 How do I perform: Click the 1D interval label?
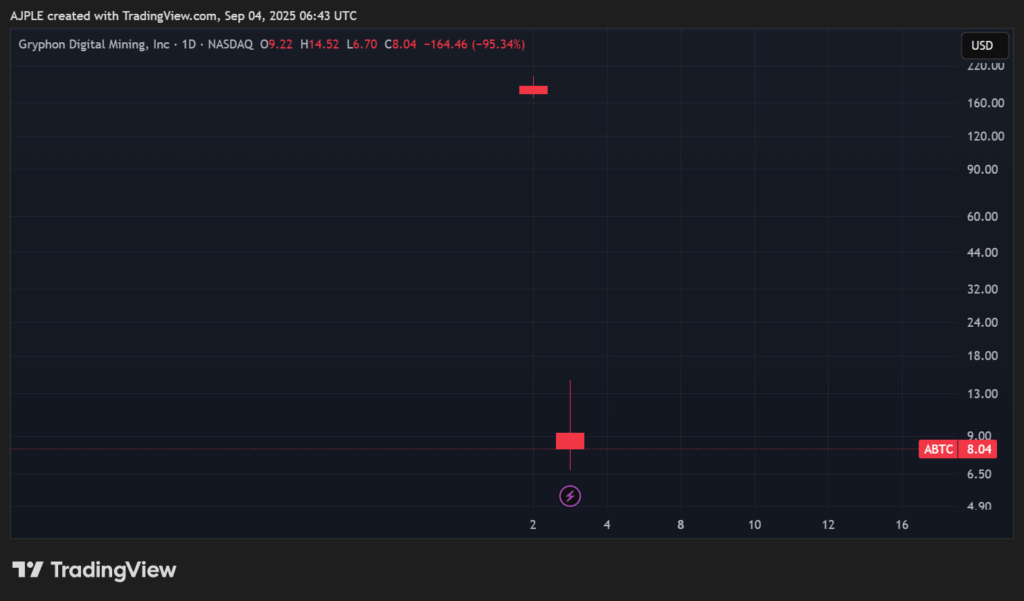click(188, 45)
